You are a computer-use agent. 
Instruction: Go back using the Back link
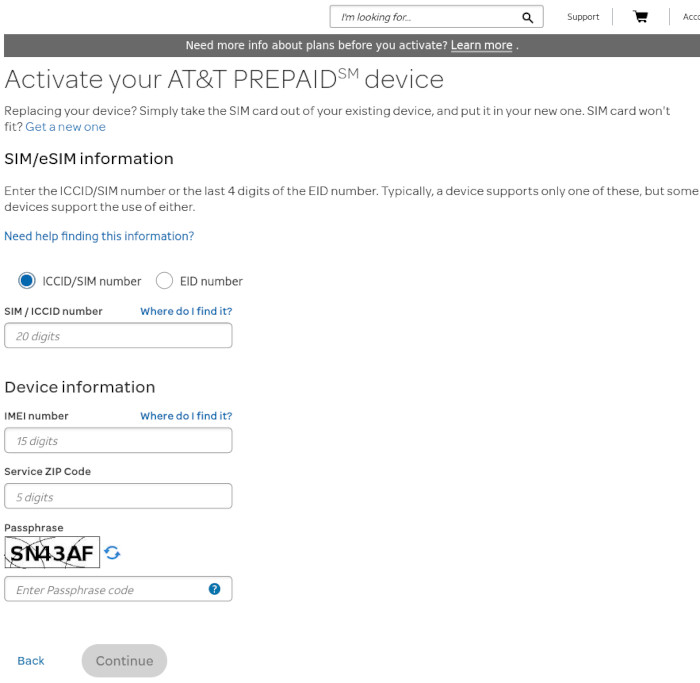(x=31, y=661)
